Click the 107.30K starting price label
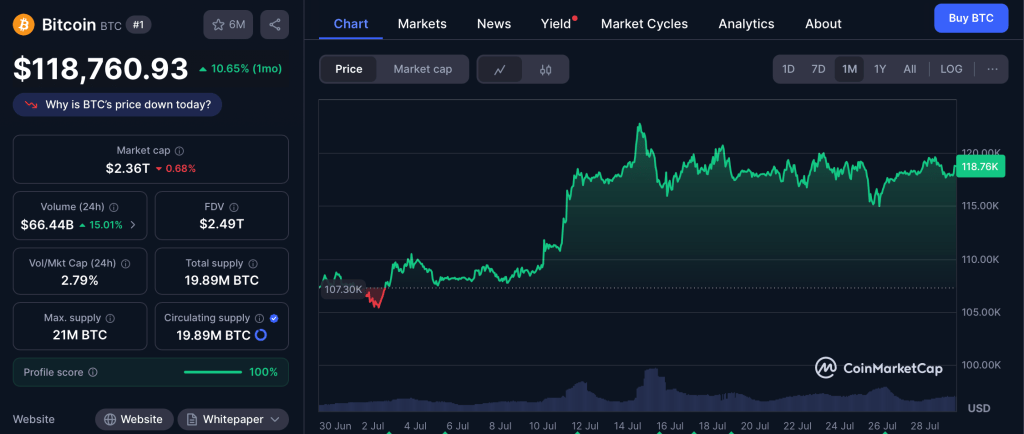The width and height of the screenshot is (1024, 434). pos(344,290)
